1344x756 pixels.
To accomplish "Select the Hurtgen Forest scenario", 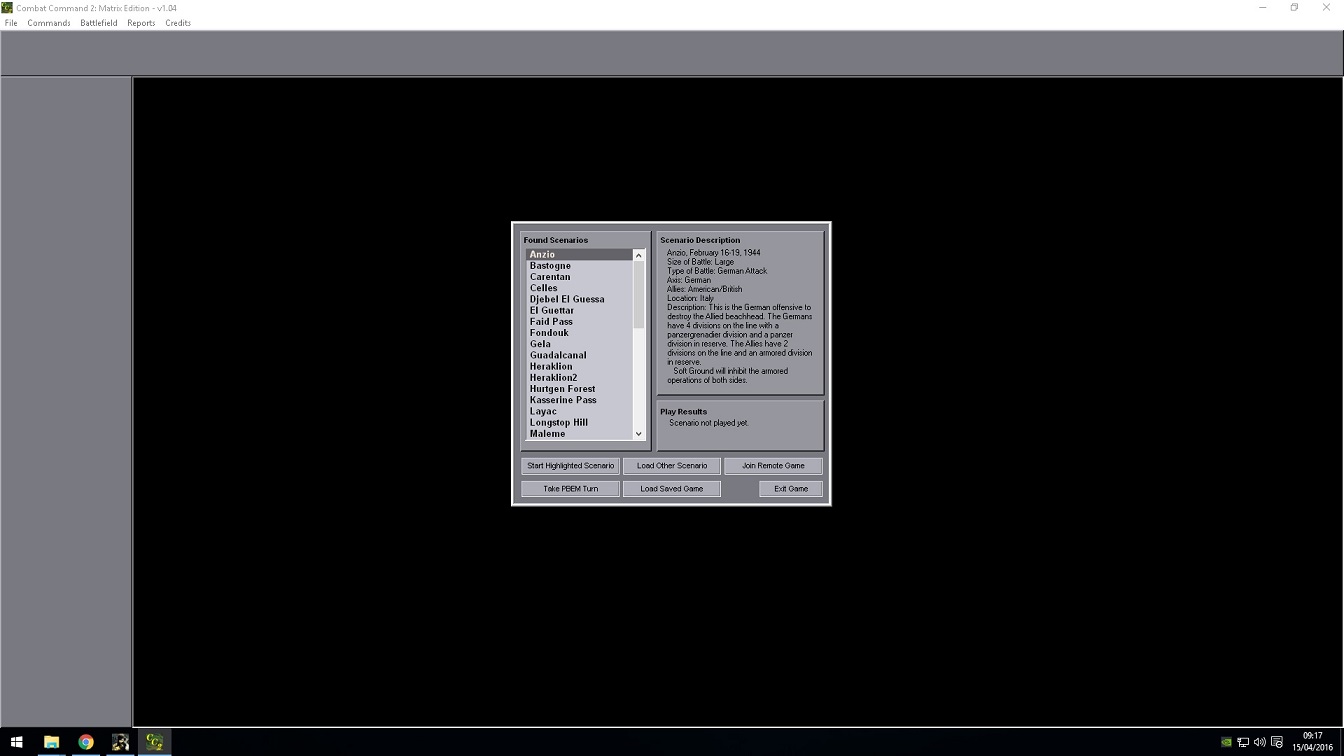I will point(579,389).
